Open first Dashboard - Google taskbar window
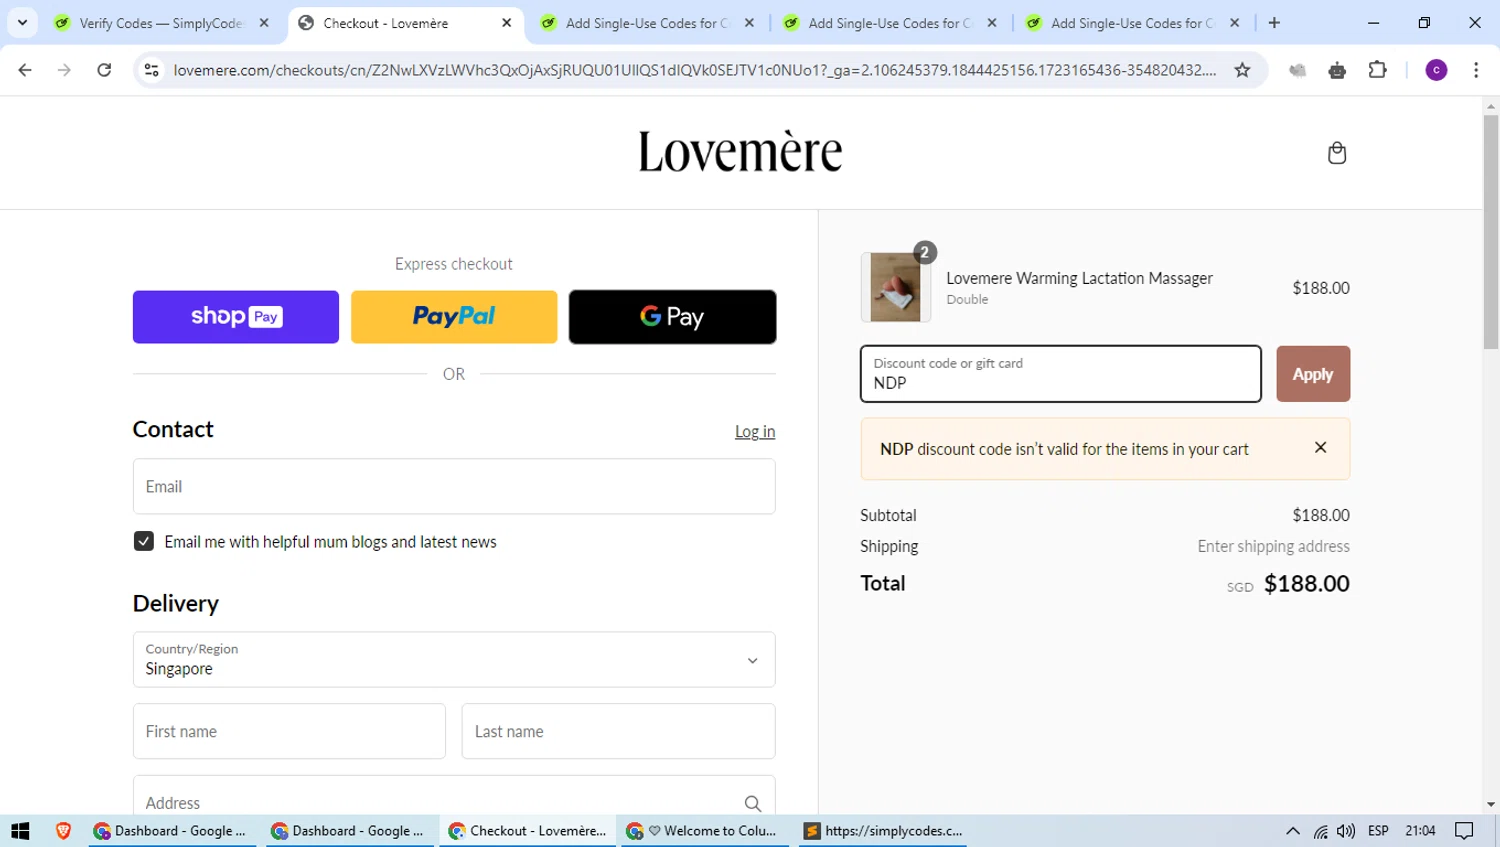The image size is (1500, 847). pos(171,831)
